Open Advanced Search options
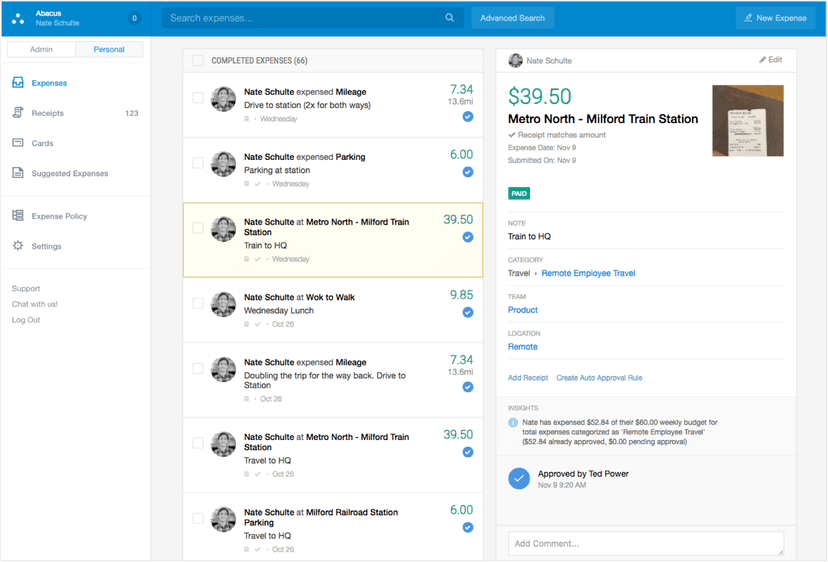The width and height of the screenshot is (828, 562). 512,18
